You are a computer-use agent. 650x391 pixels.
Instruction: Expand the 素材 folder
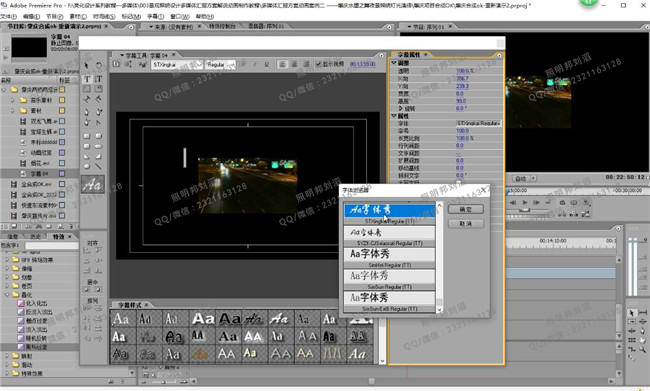tap(13, 111)
